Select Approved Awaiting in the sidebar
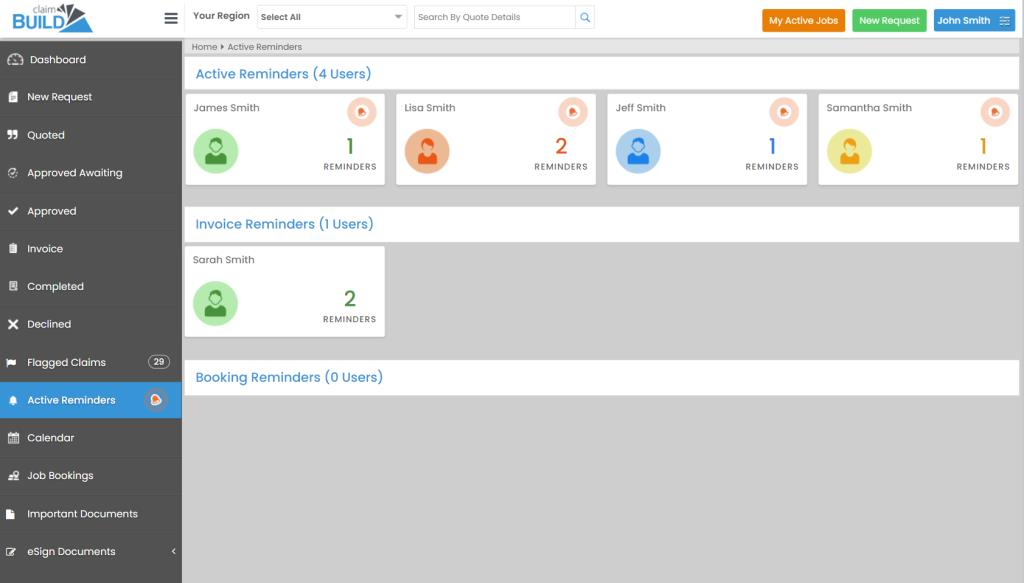The width and height of the screenshot is (1024, 583). [x=74, y=173]
